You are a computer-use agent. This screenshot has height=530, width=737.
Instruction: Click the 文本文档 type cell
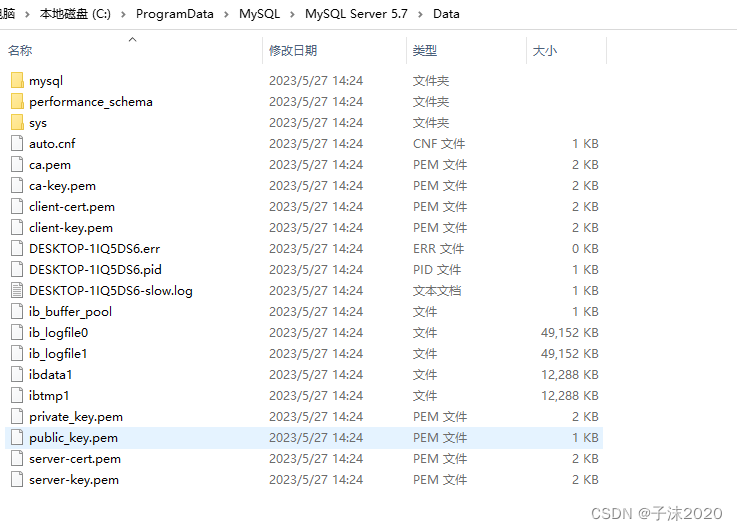(437, 291)
